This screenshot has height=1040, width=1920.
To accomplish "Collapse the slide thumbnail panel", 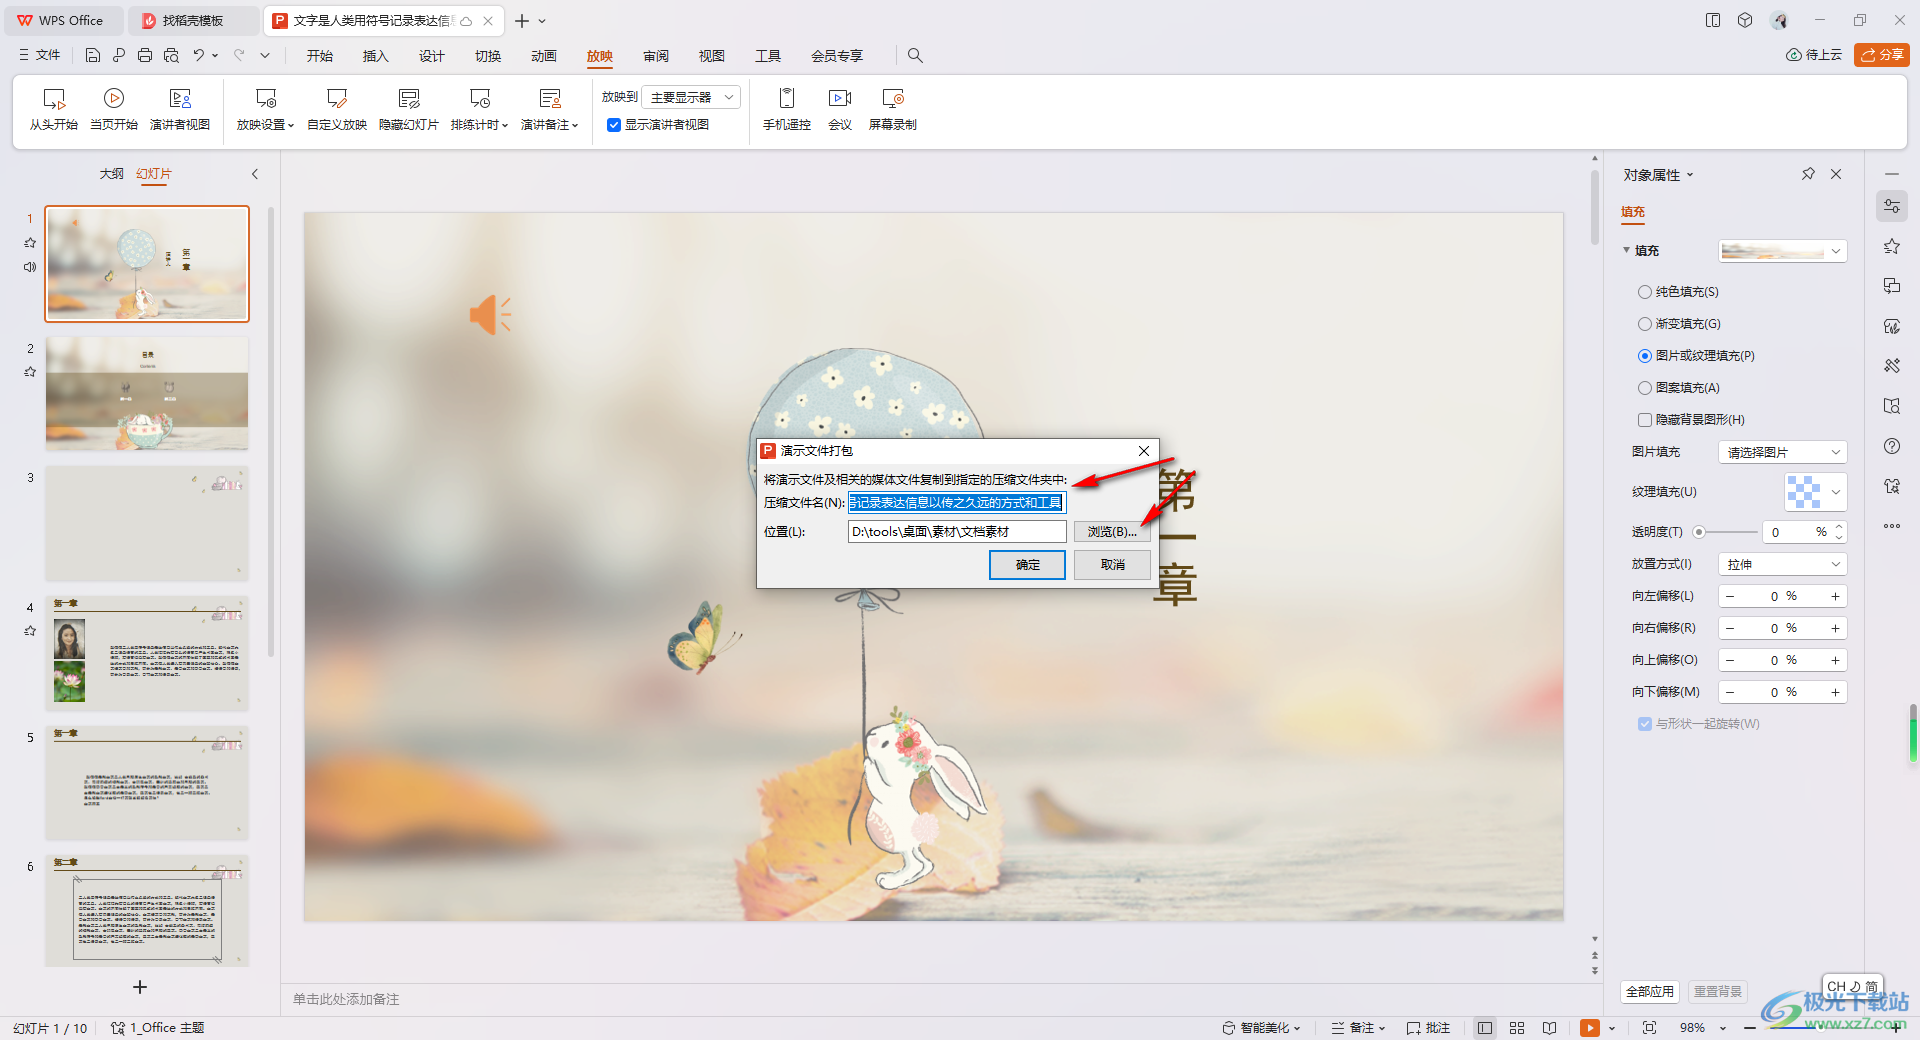I will point(255,174).
